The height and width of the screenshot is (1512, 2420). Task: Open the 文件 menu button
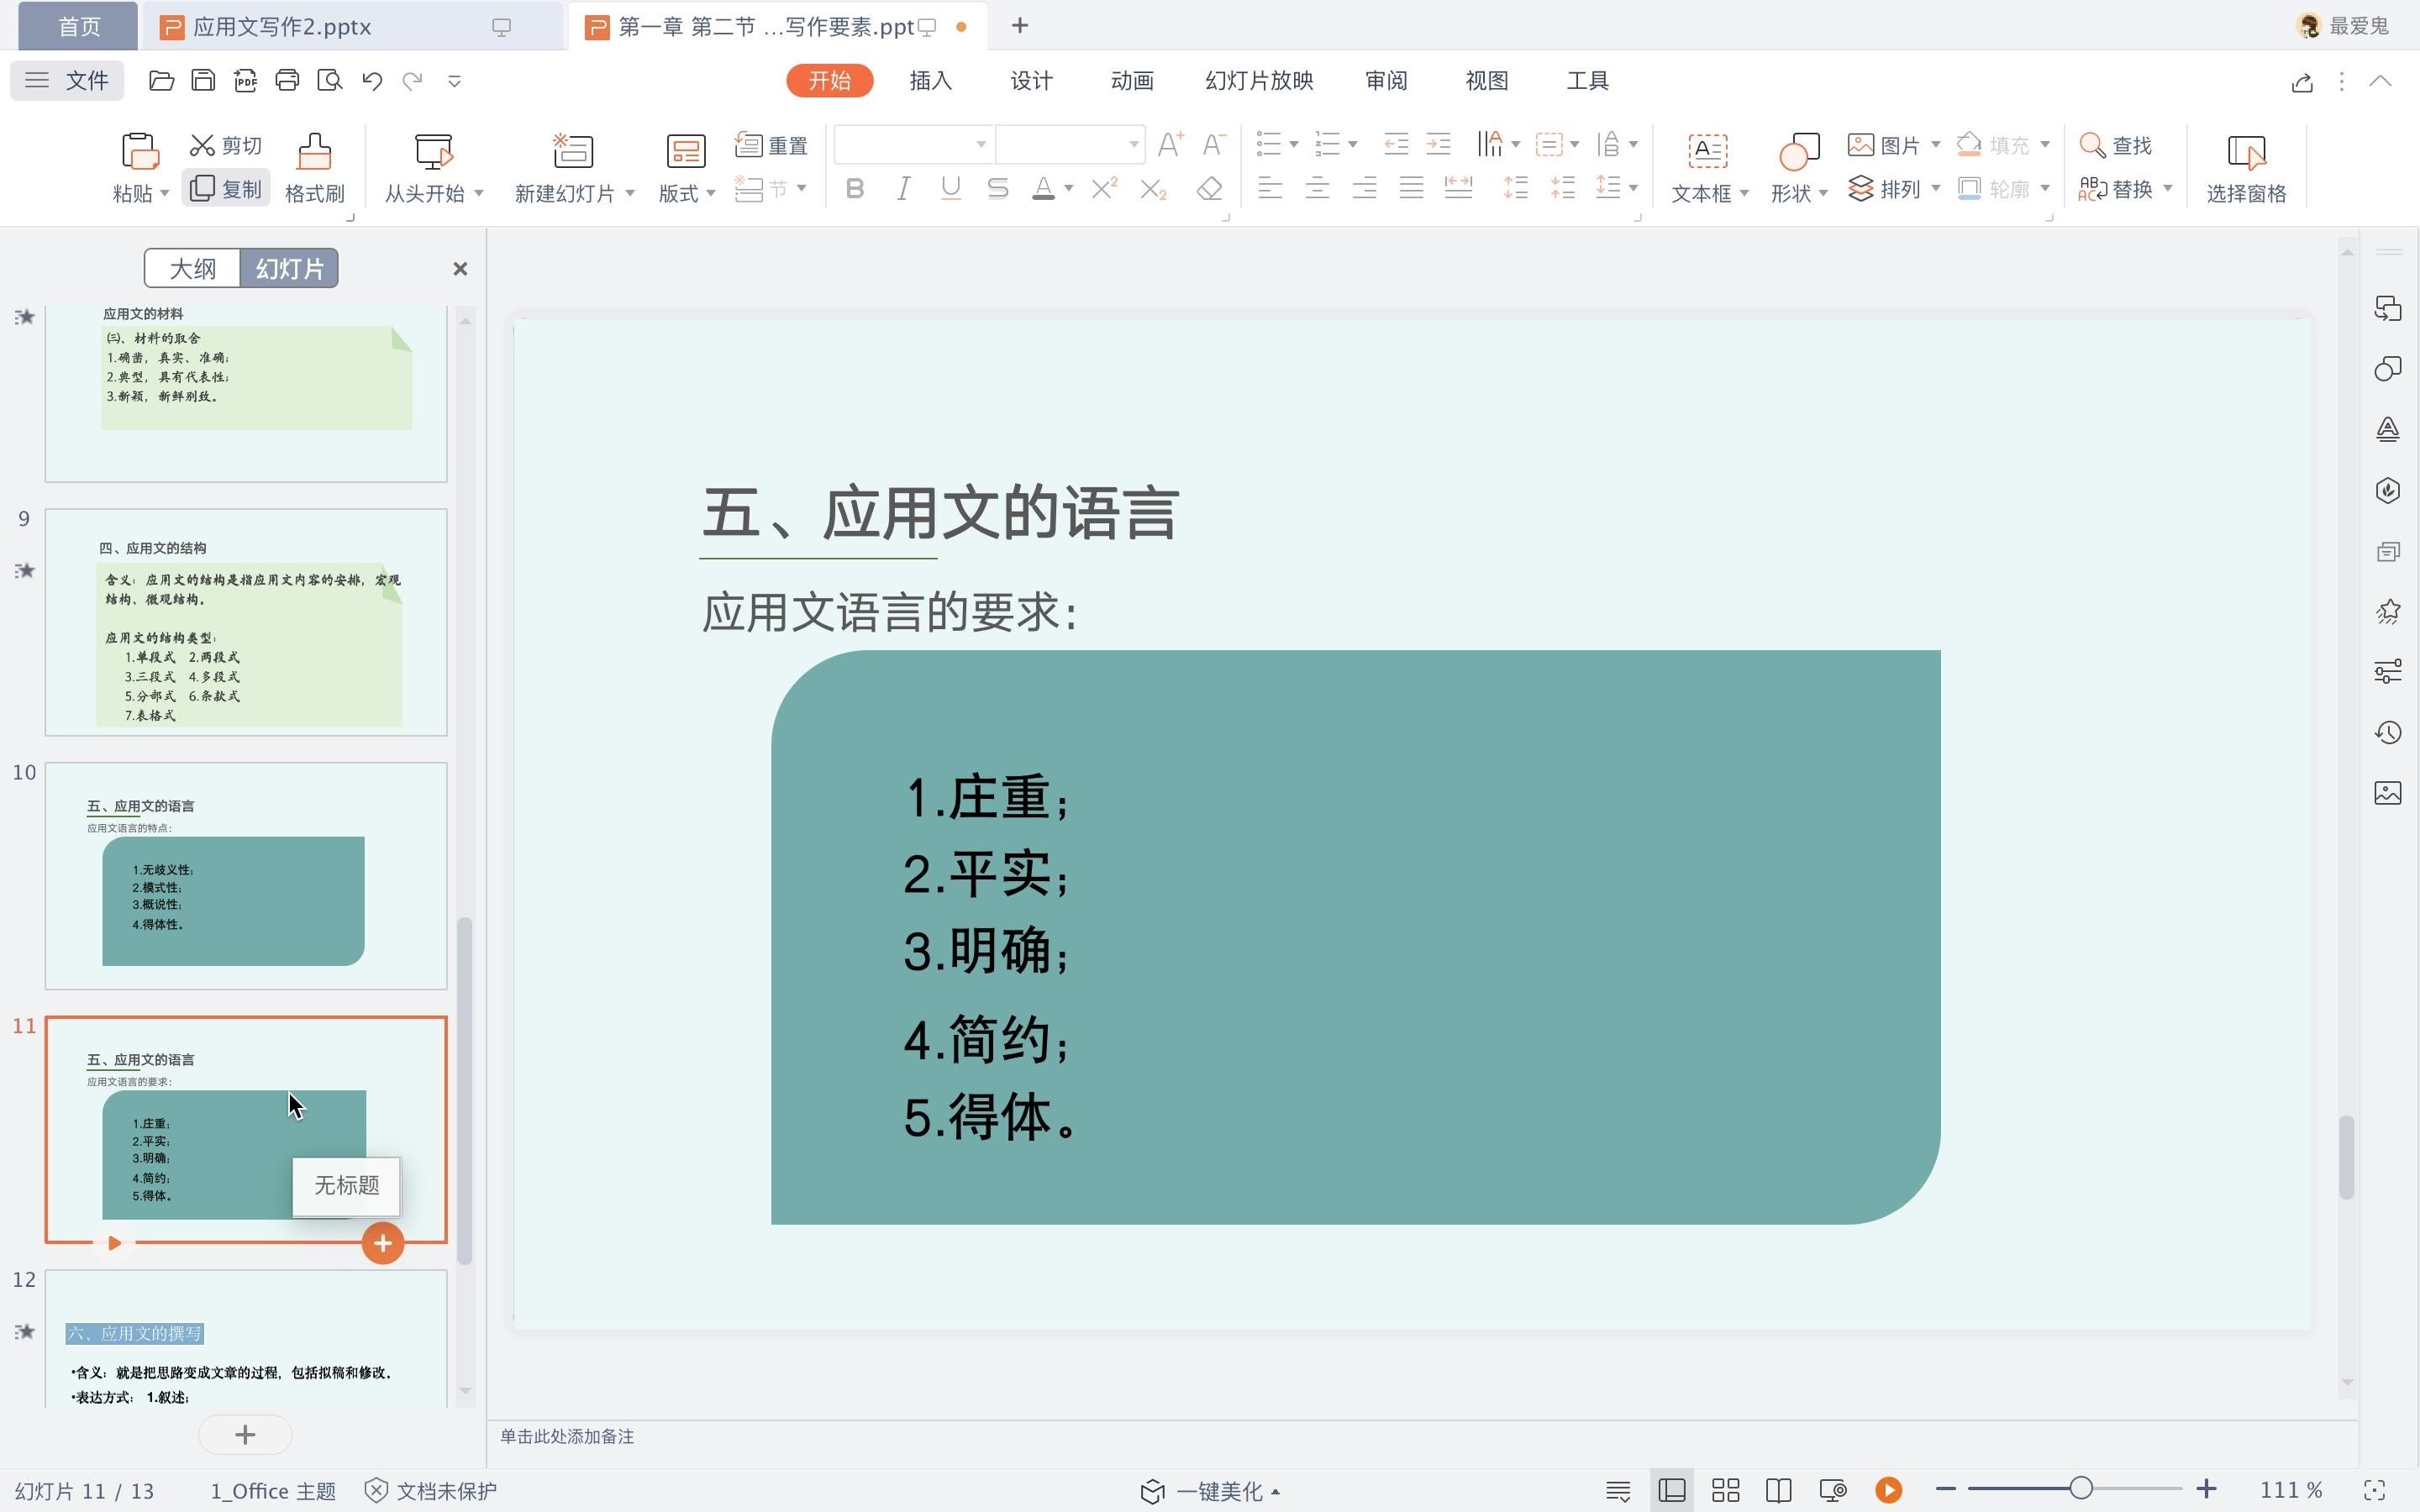tap(67, 81)
